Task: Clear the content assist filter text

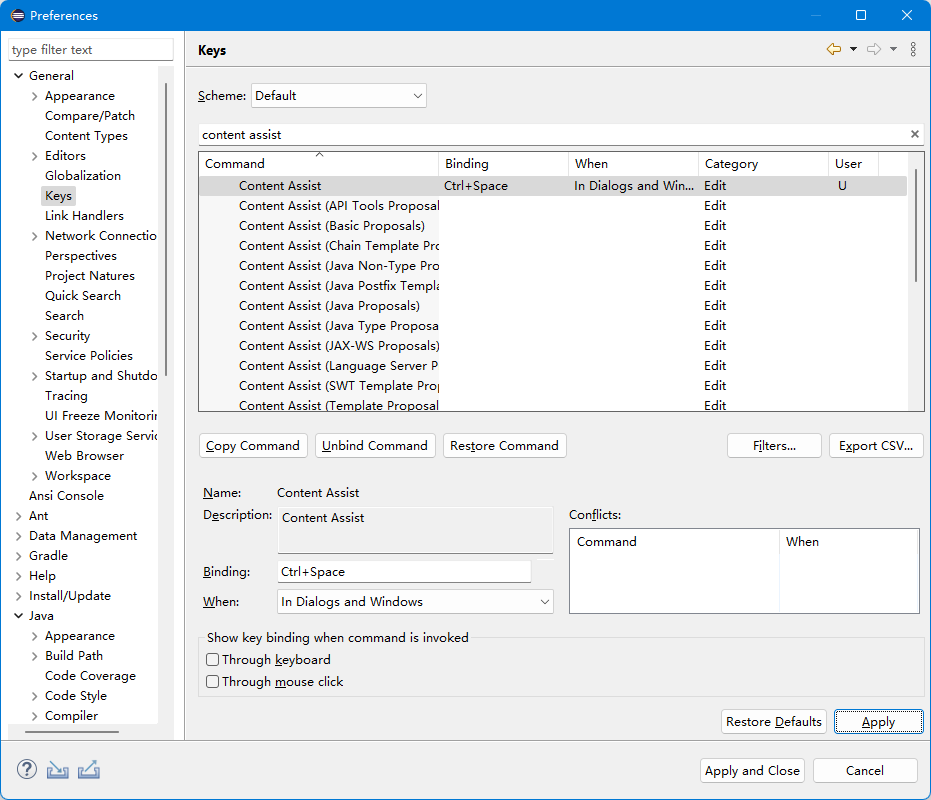Action: (x=914, y=134)
